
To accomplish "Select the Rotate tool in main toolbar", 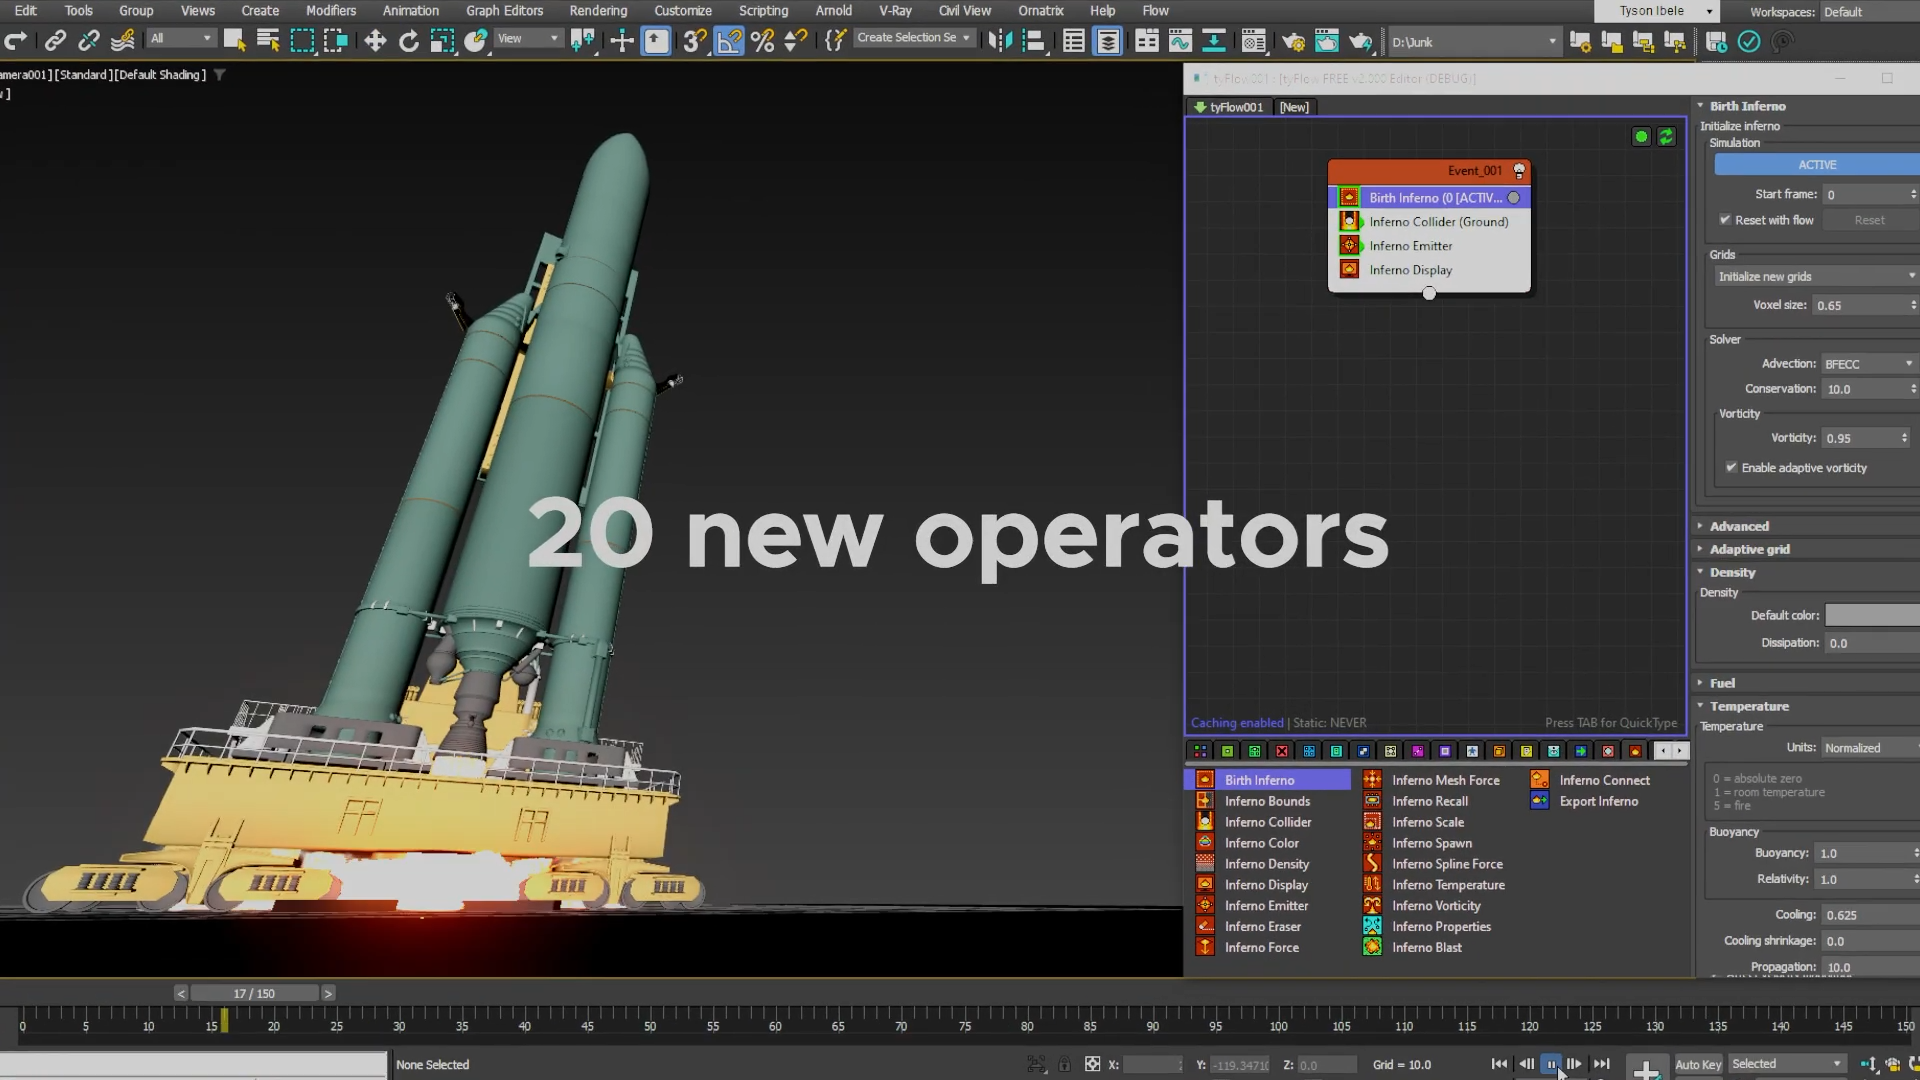I will [x=408, y=41].
